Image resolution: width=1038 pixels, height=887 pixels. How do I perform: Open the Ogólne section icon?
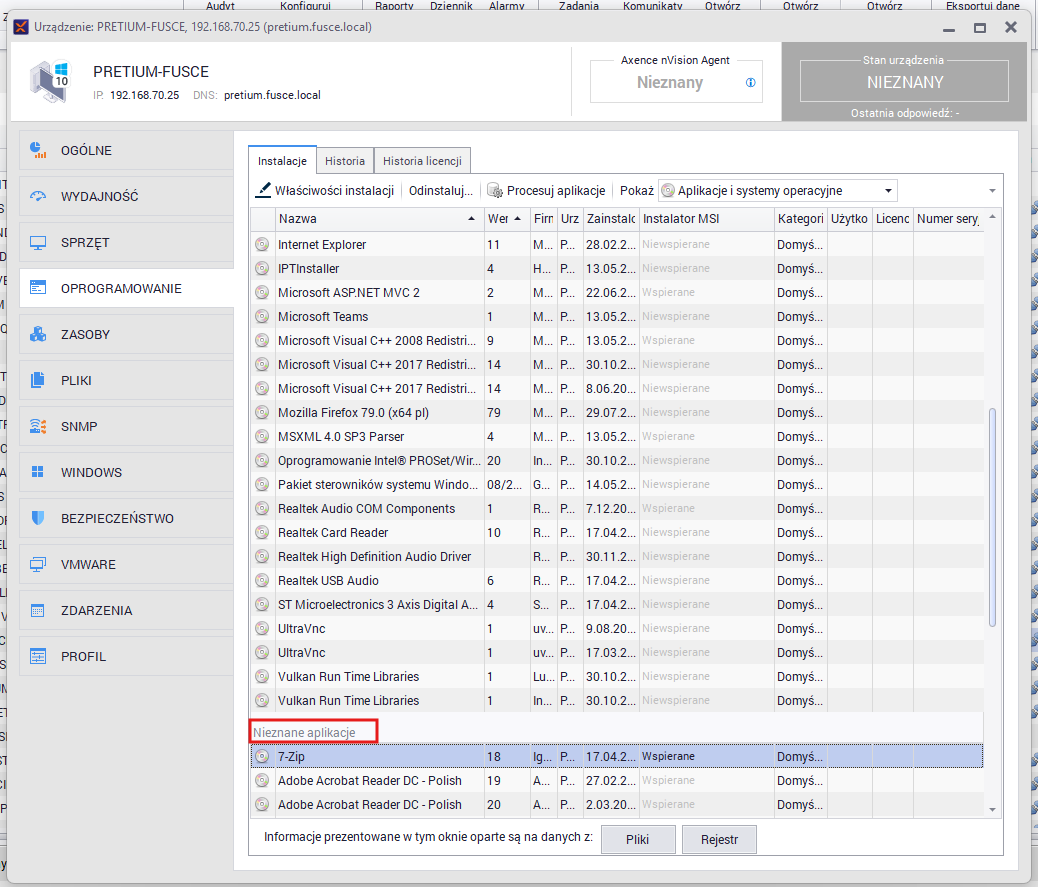click(x=39, y=150)
